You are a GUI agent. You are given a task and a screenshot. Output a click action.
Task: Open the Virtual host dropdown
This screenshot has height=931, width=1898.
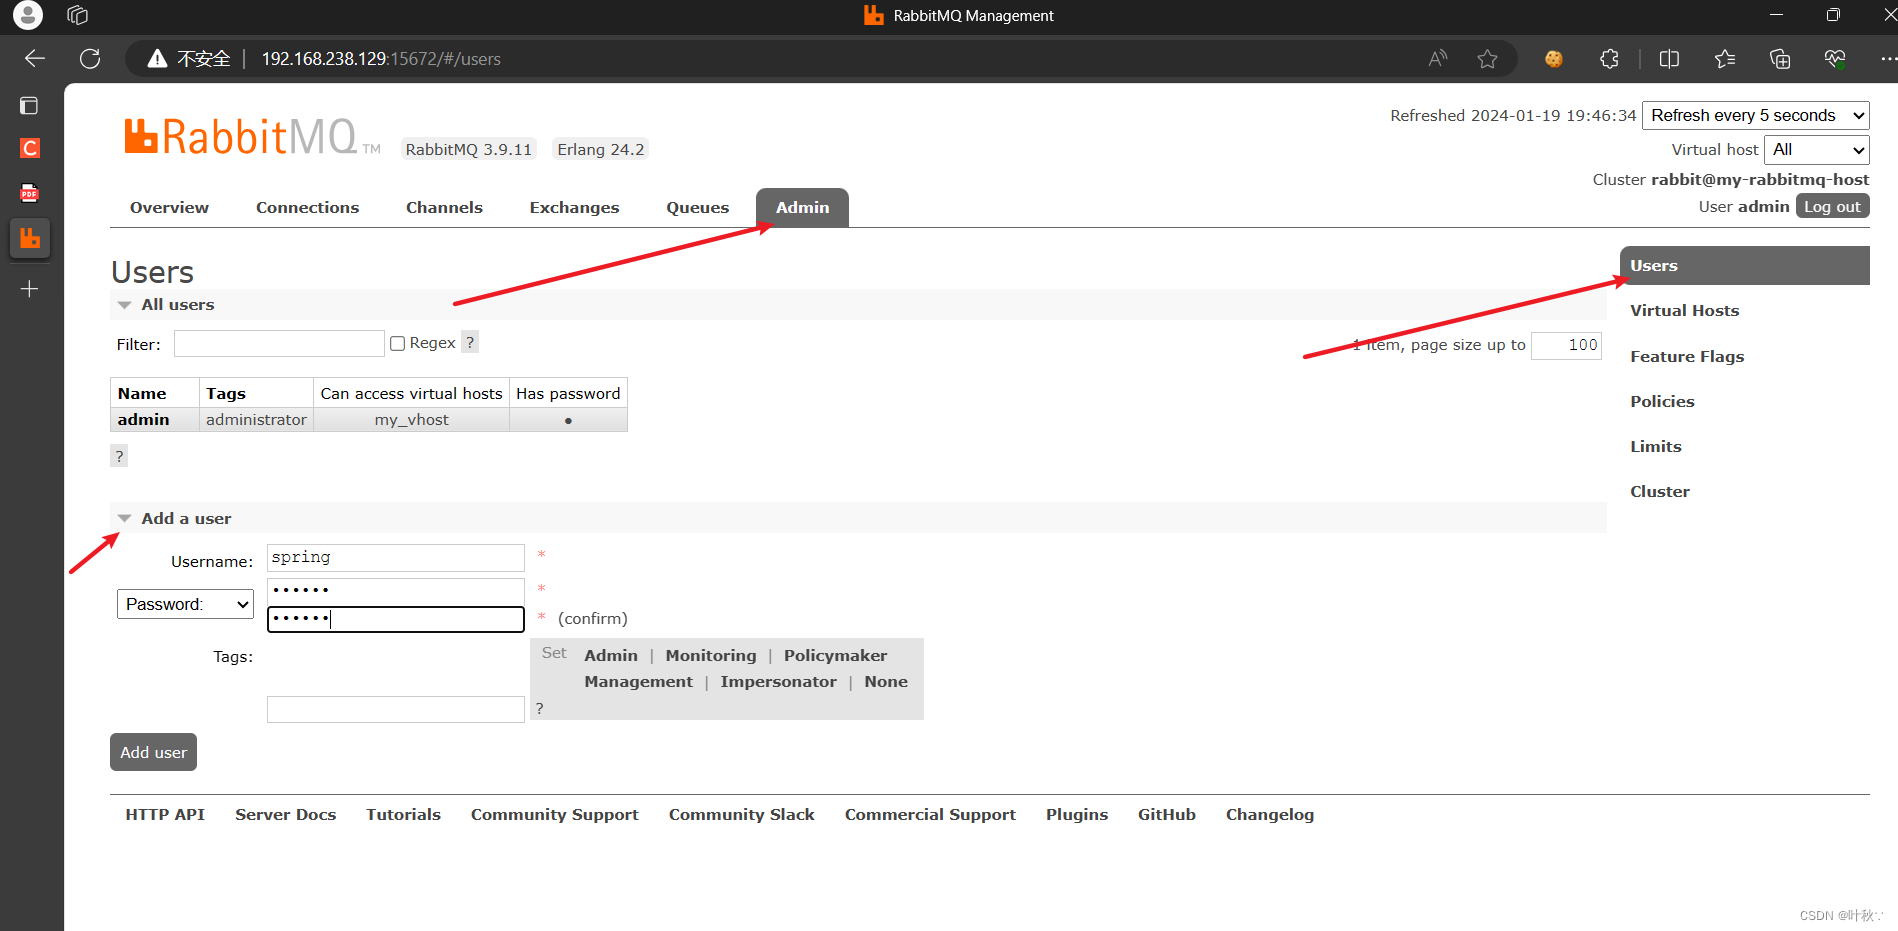point(1816,149)
